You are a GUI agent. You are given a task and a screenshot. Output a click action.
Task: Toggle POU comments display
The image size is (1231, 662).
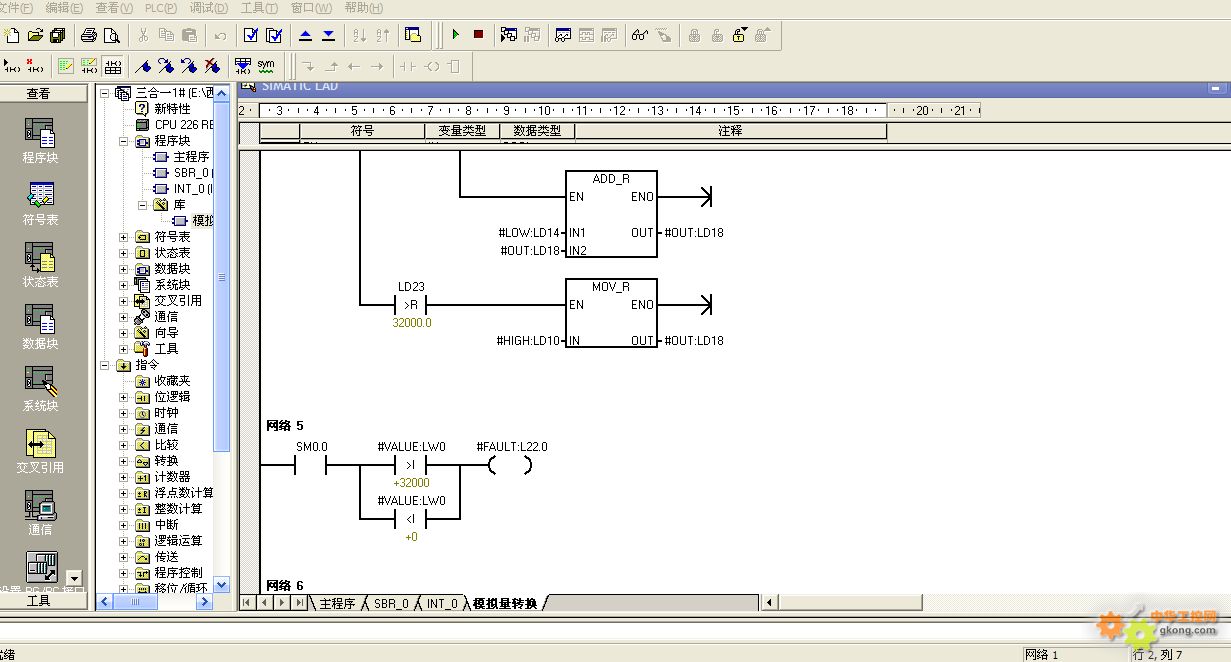(x=66, y=66)
